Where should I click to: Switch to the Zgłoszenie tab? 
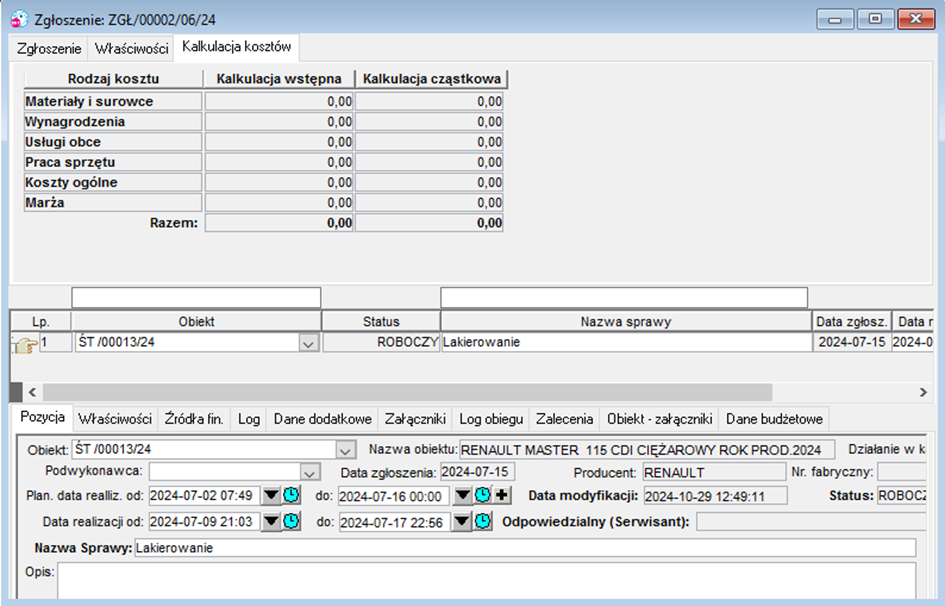coord(49,49)
